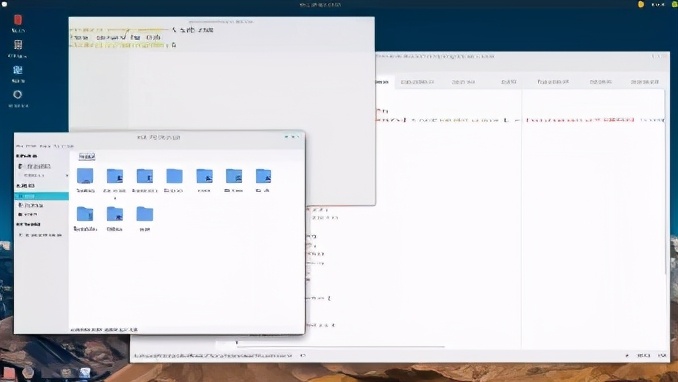Open the last folder in the file manager's top row
The height and width of the screenshot is (382, 678).
click(263, 176)
